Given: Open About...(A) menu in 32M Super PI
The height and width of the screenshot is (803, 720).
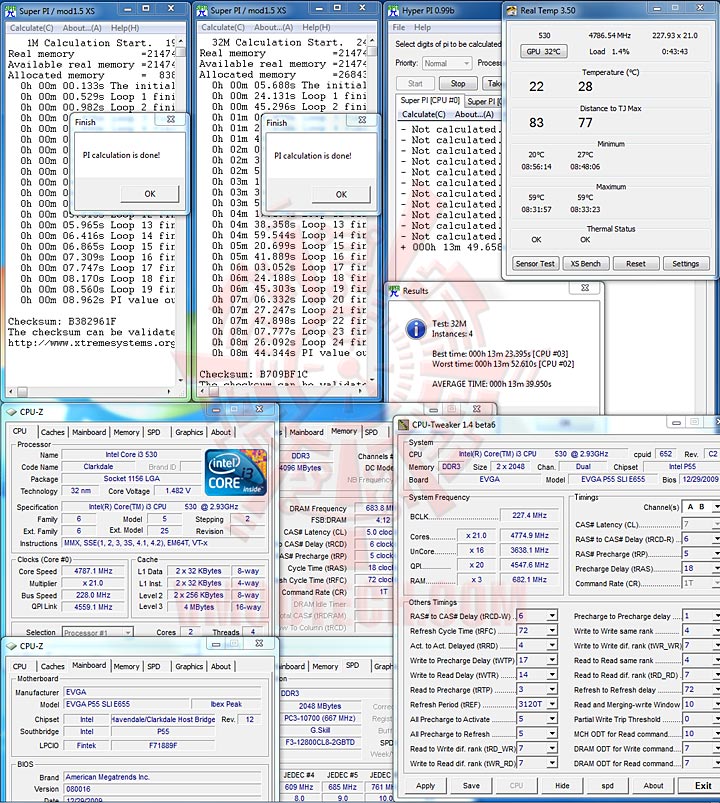Looking at the screenshot, I should 273,27.
